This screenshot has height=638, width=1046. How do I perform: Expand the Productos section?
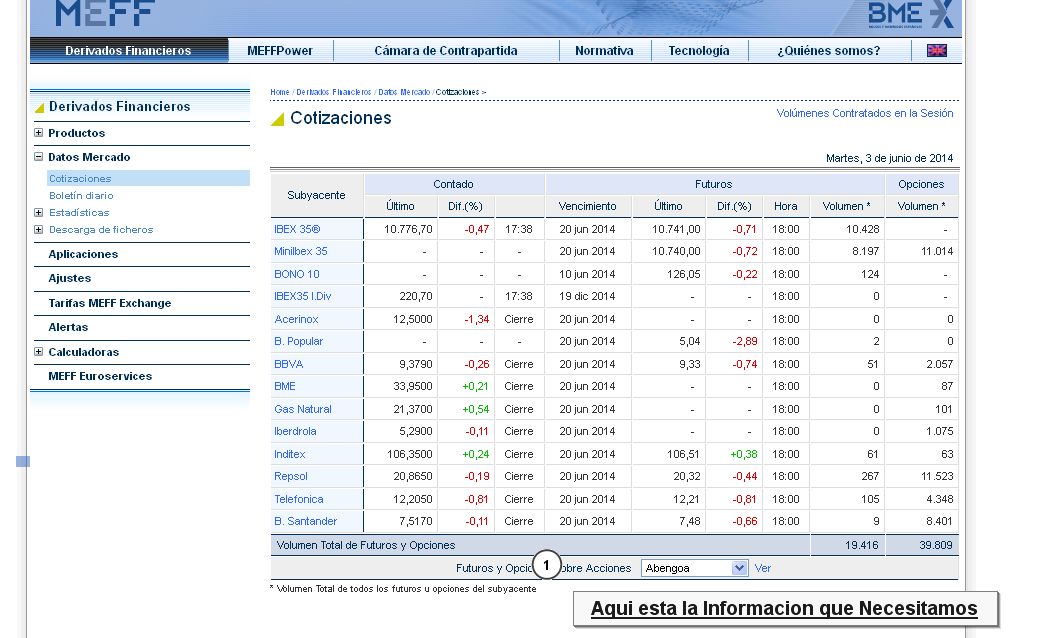pyautogui.click(x=39, y=133)
